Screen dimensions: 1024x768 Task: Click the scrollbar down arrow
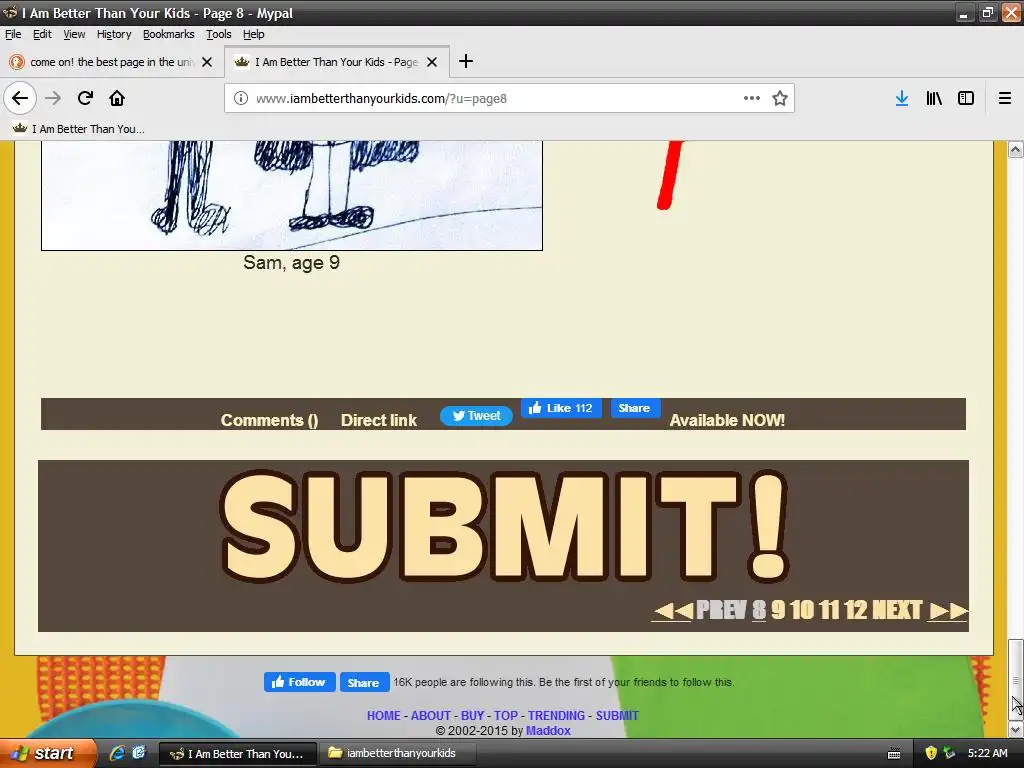[1016, 729]
